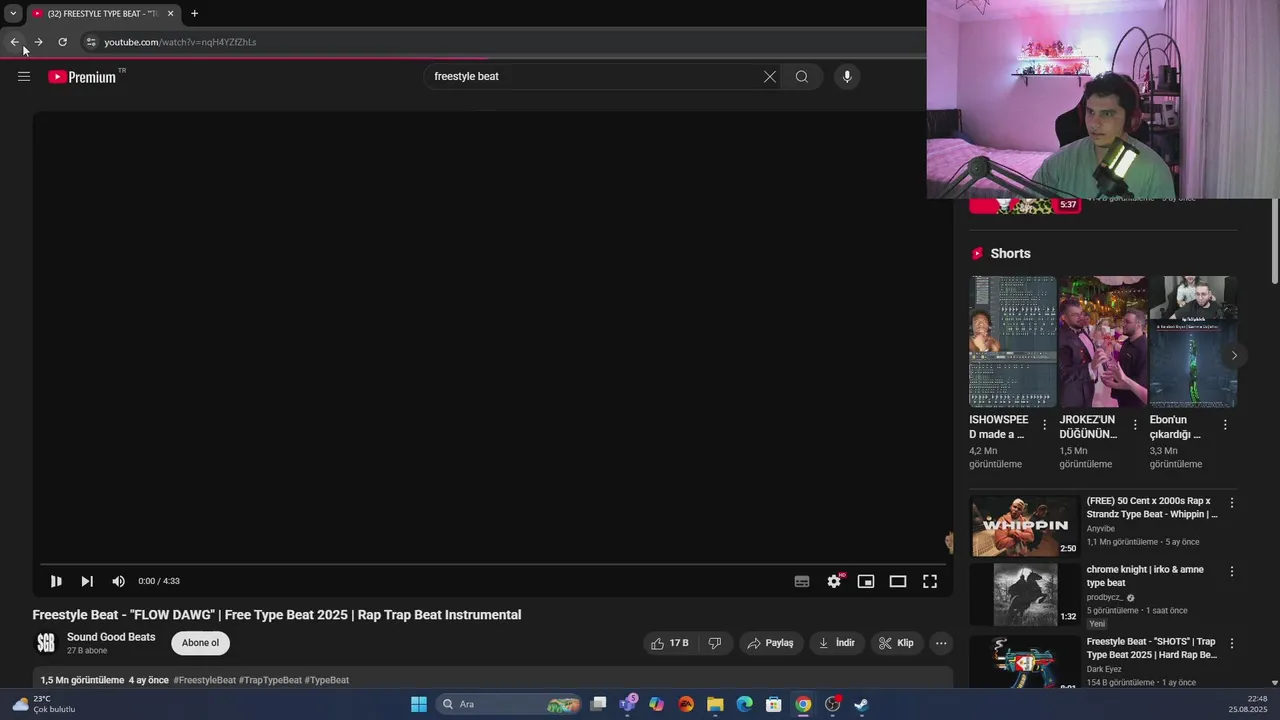Download video with İndir button
The image size is (1280, 720).
pyautogui.click(x=837, y=643)
